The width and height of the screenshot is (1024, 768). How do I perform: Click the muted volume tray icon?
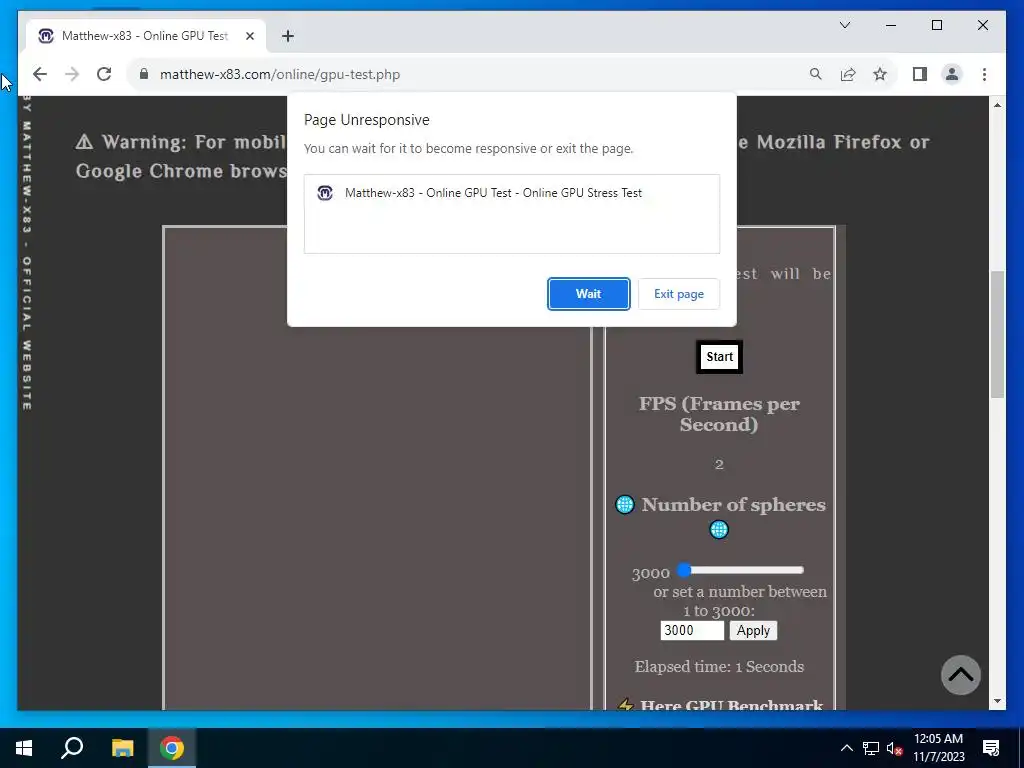[x=894, y=748]
